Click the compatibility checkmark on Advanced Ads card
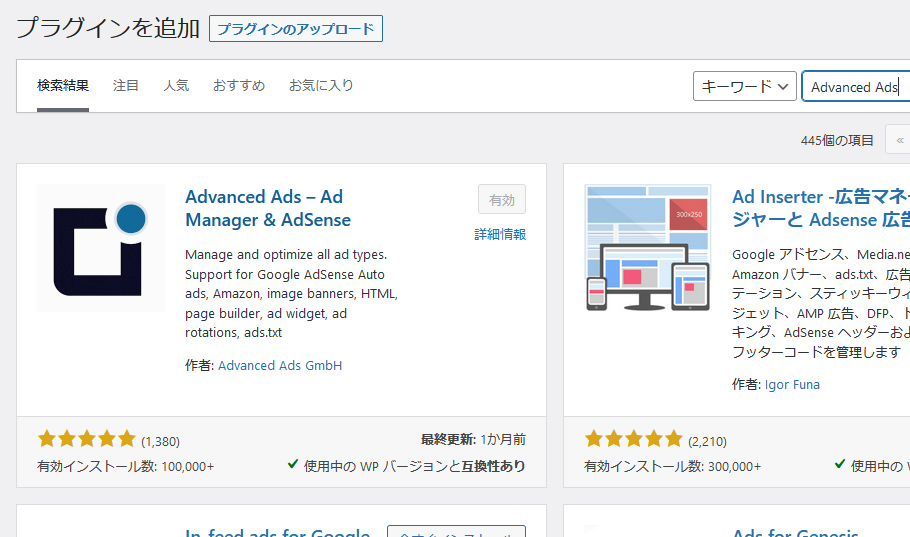 (x=293, y=464)
